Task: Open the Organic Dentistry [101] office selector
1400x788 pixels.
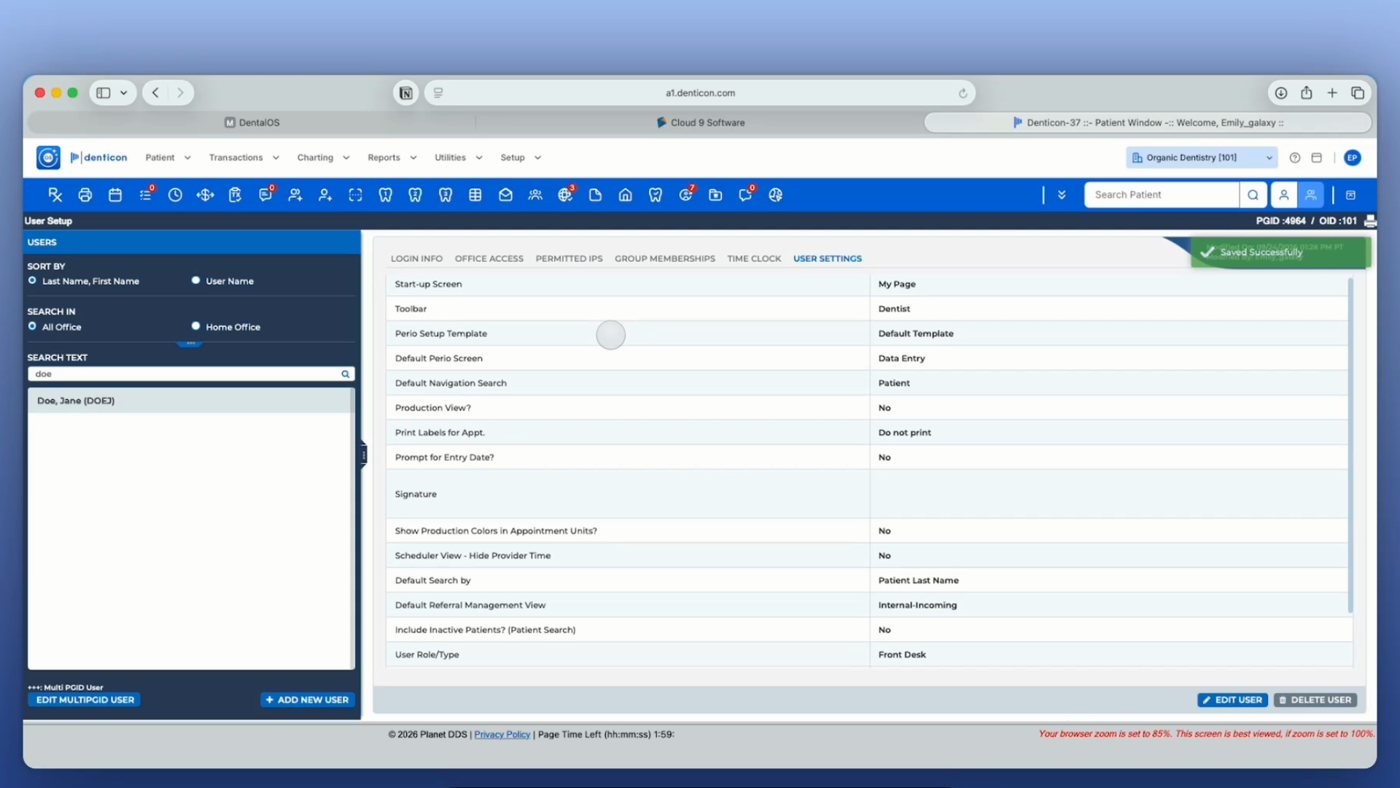Action: [x=1202, y=158]
